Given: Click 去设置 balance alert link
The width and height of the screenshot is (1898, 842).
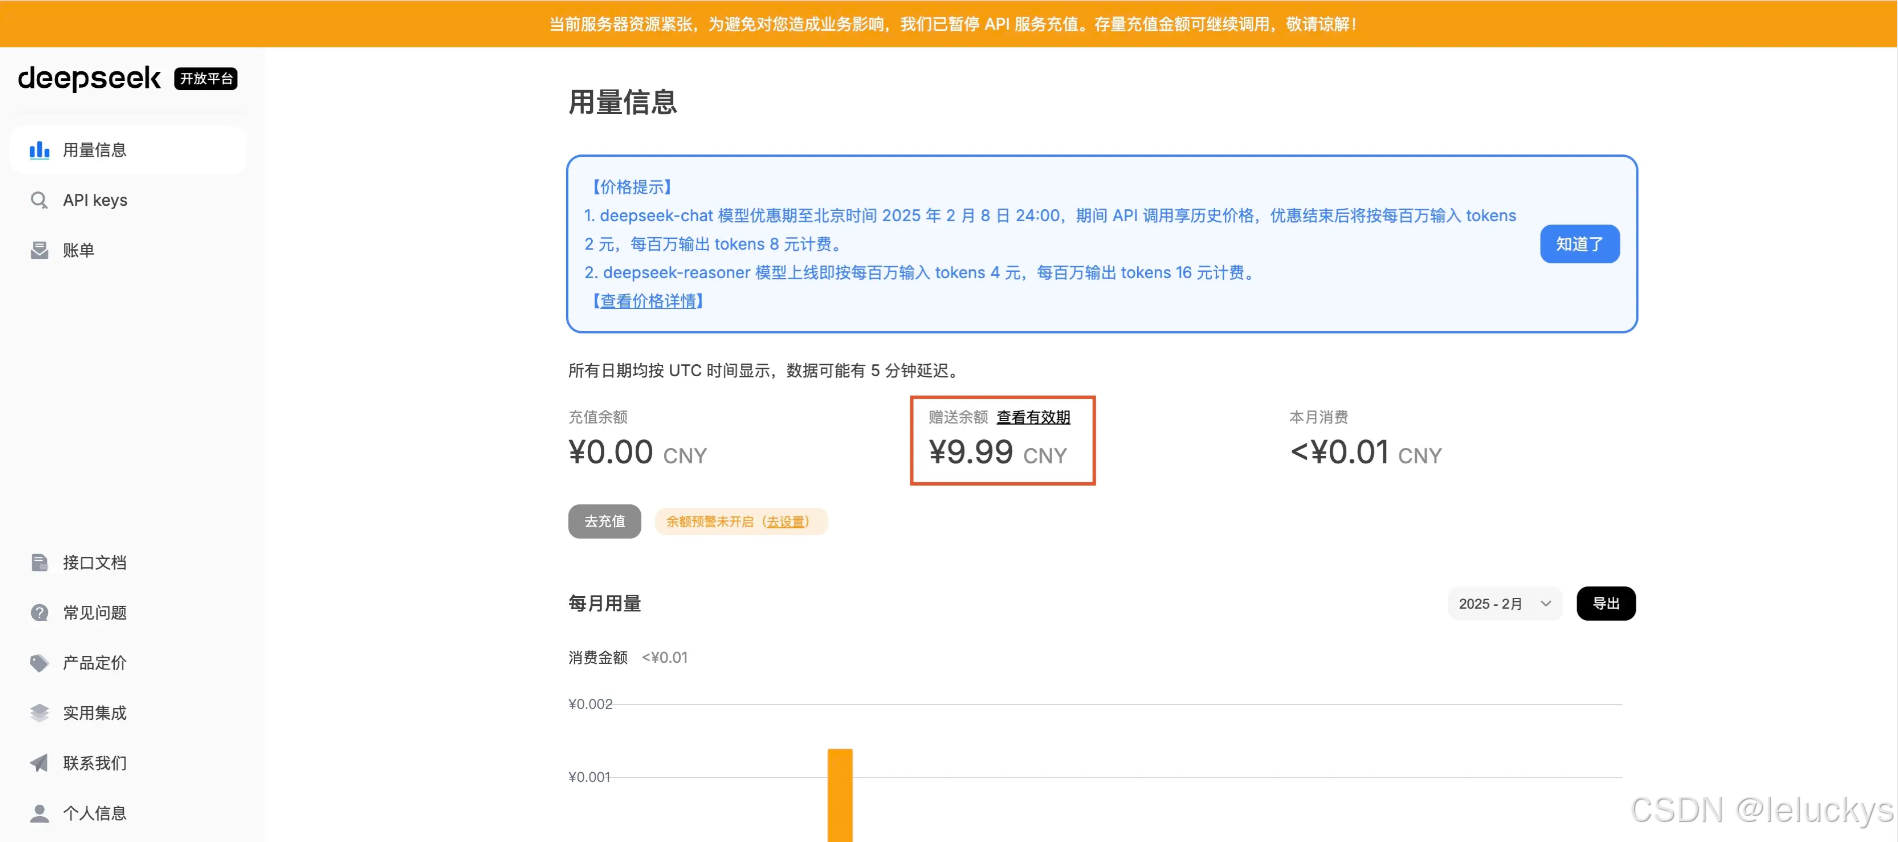Looking at the screenshot, I should pos(786,521).
